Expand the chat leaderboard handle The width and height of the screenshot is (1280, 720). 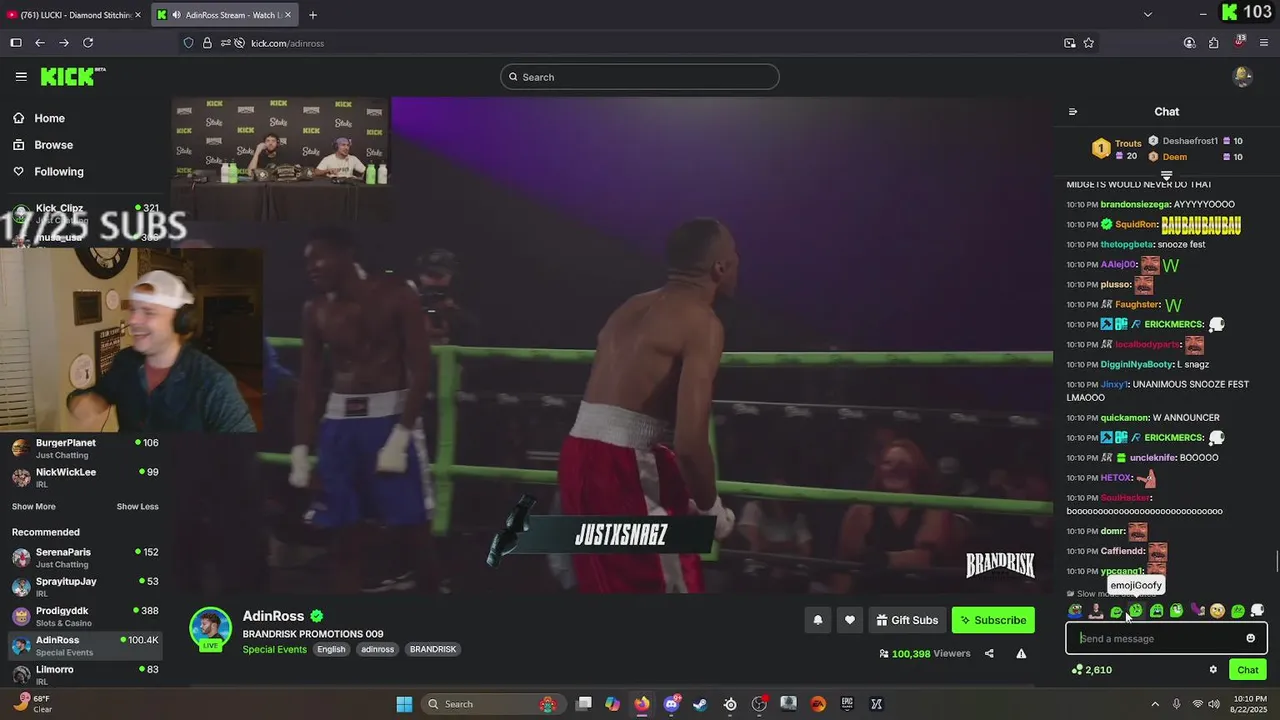(1166, 176)
